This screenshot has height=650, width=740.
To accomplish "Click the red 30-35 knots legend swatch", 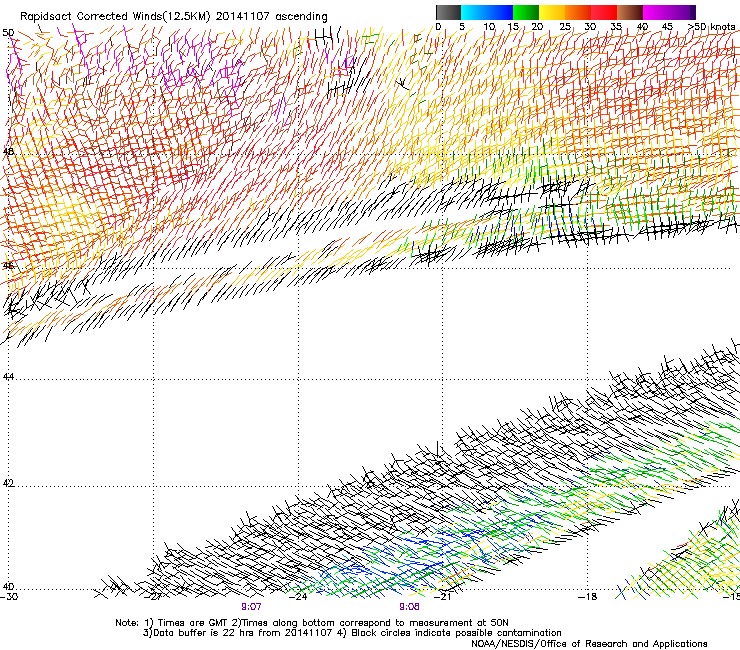I will (x=604, y=12).
